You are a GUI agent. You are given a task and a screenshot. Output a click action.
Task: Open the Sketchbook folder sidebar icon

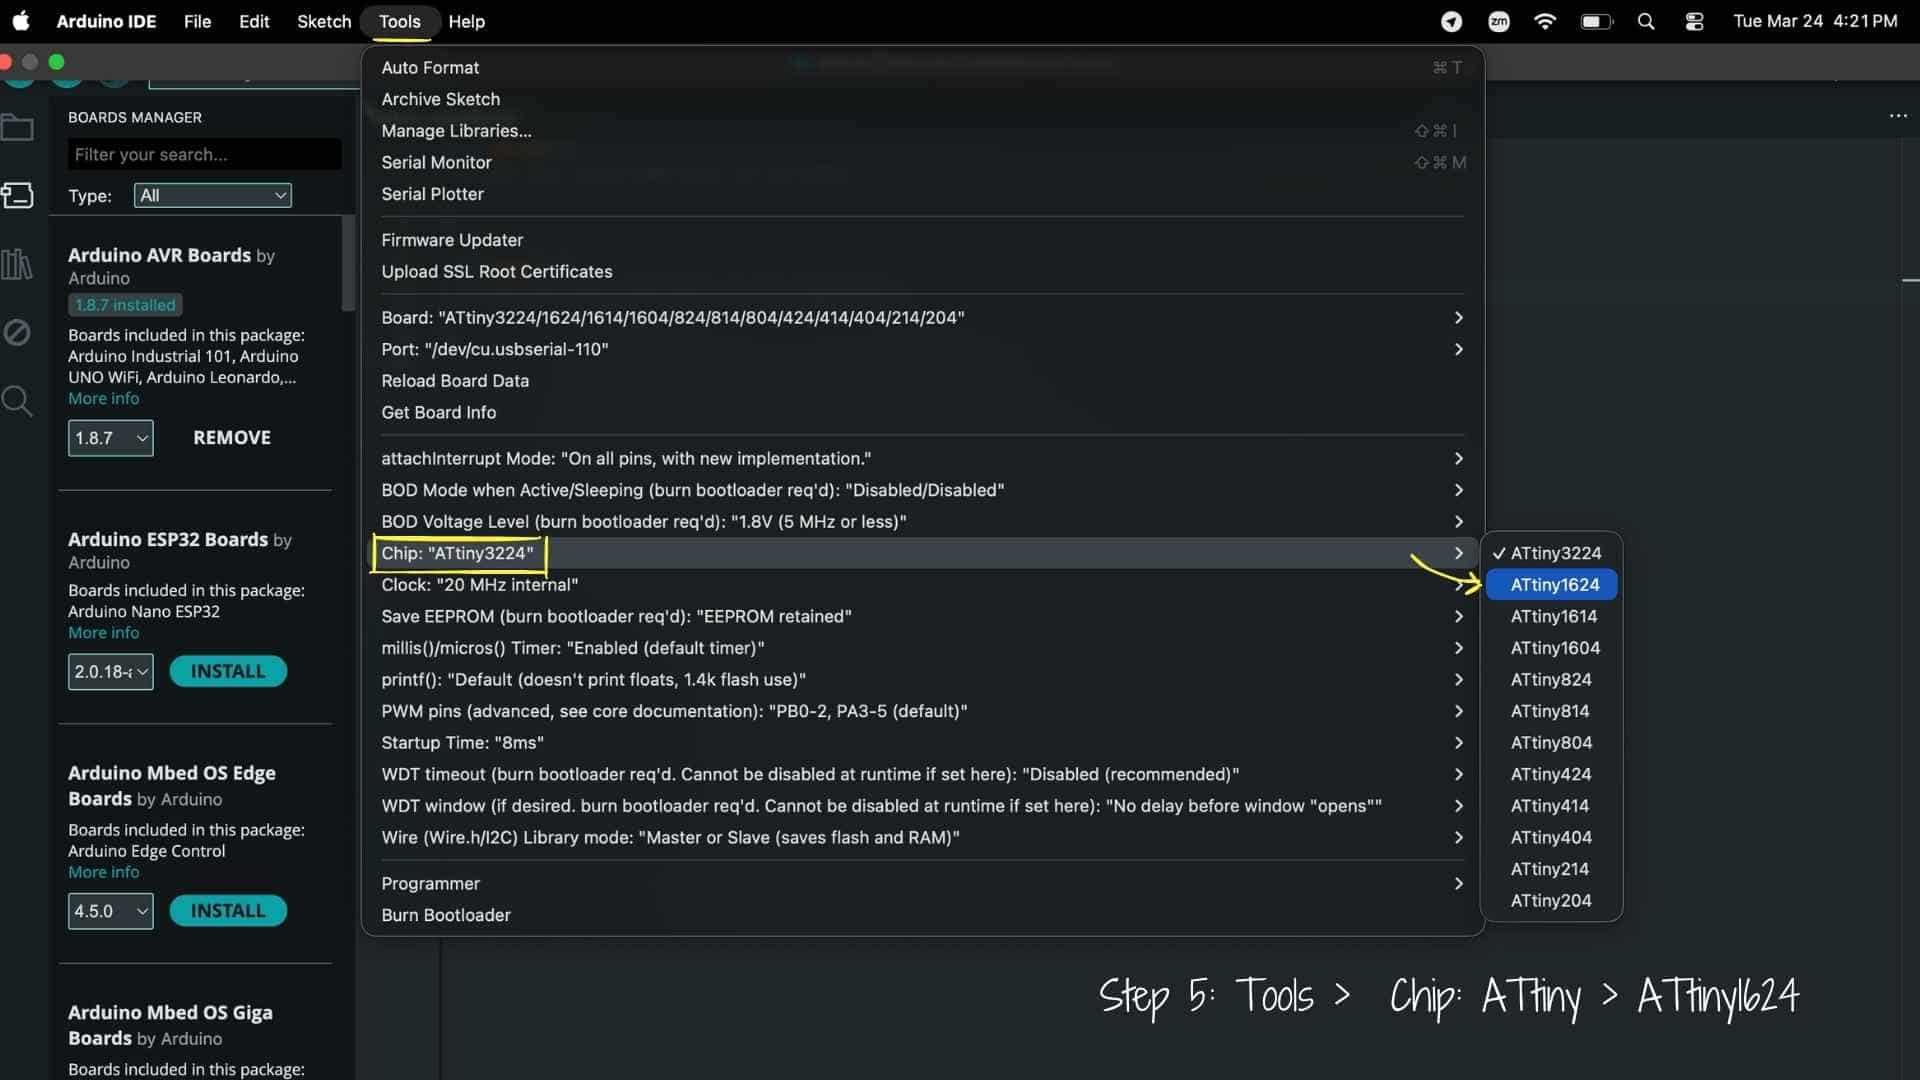click(x=17, y=128)
